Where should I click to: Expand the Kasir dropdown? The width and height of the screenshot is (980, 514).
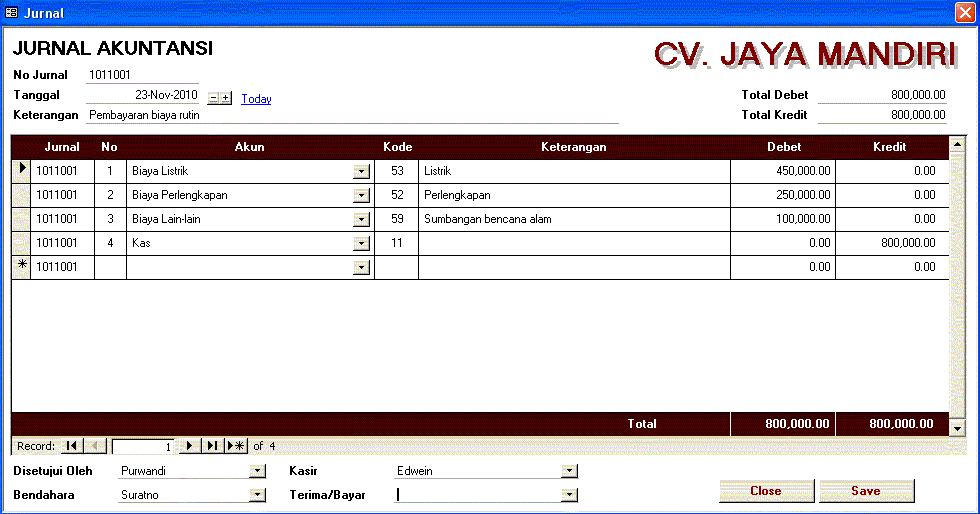click(x=569, y=471)
